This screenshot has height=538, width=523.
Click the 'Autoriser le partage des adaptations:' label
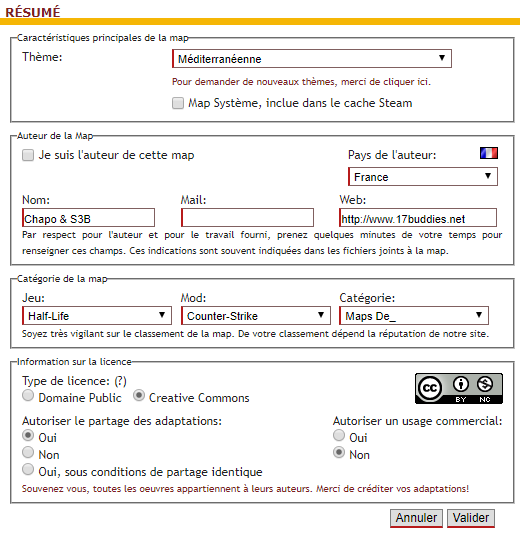tap(122, 421)
